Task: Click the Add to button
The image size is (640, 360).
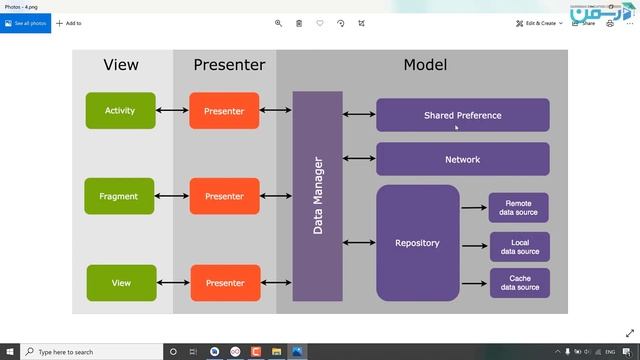Action: coord(69,23)
